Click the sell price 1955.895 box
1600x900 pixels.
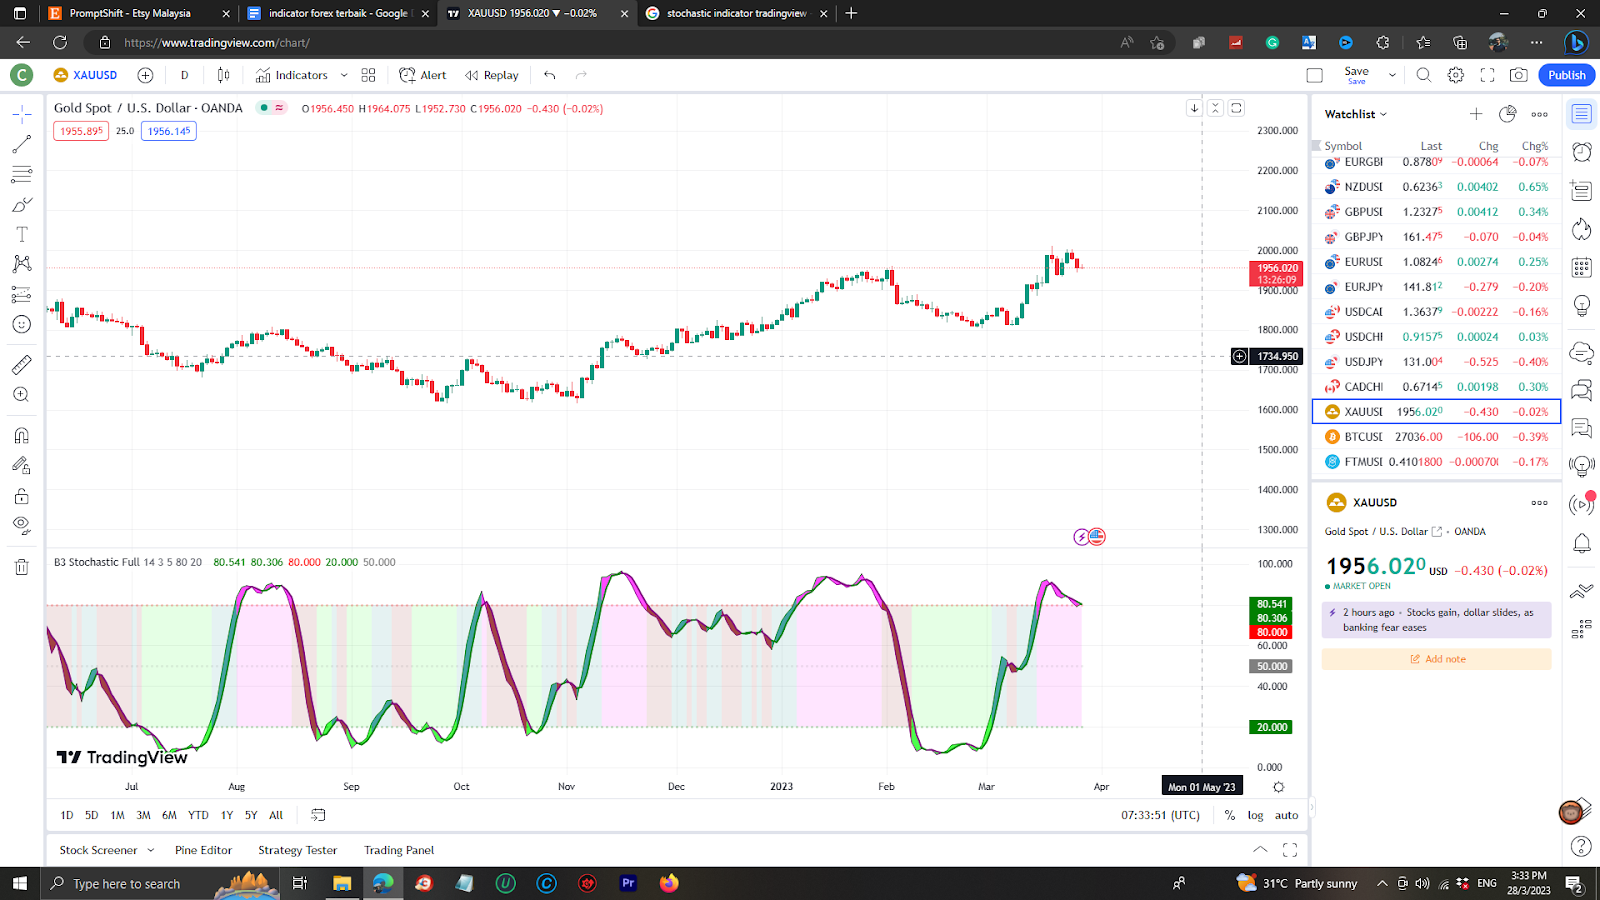click(81, 131)
